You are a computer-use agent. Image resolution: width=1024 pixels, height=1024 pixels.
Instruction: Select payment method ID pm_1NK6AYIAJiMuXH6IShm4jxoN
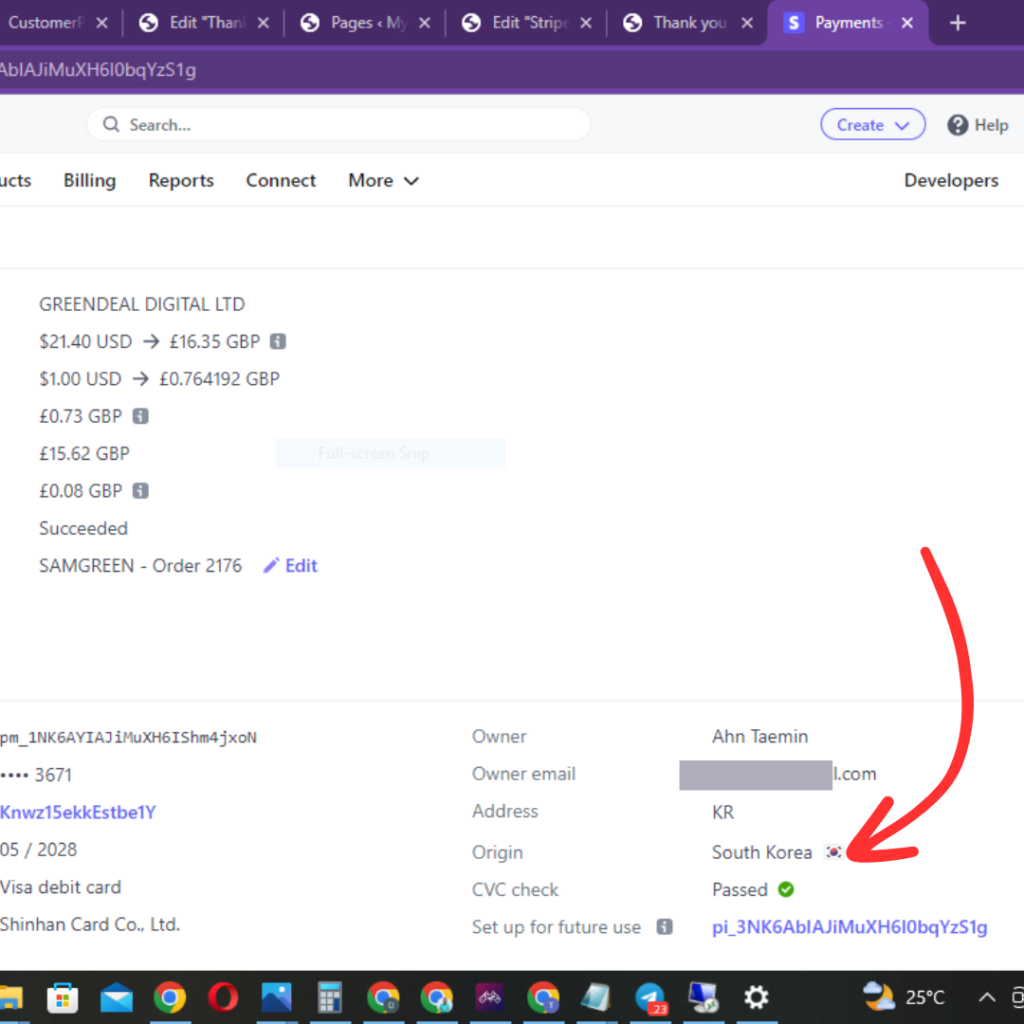128,737
